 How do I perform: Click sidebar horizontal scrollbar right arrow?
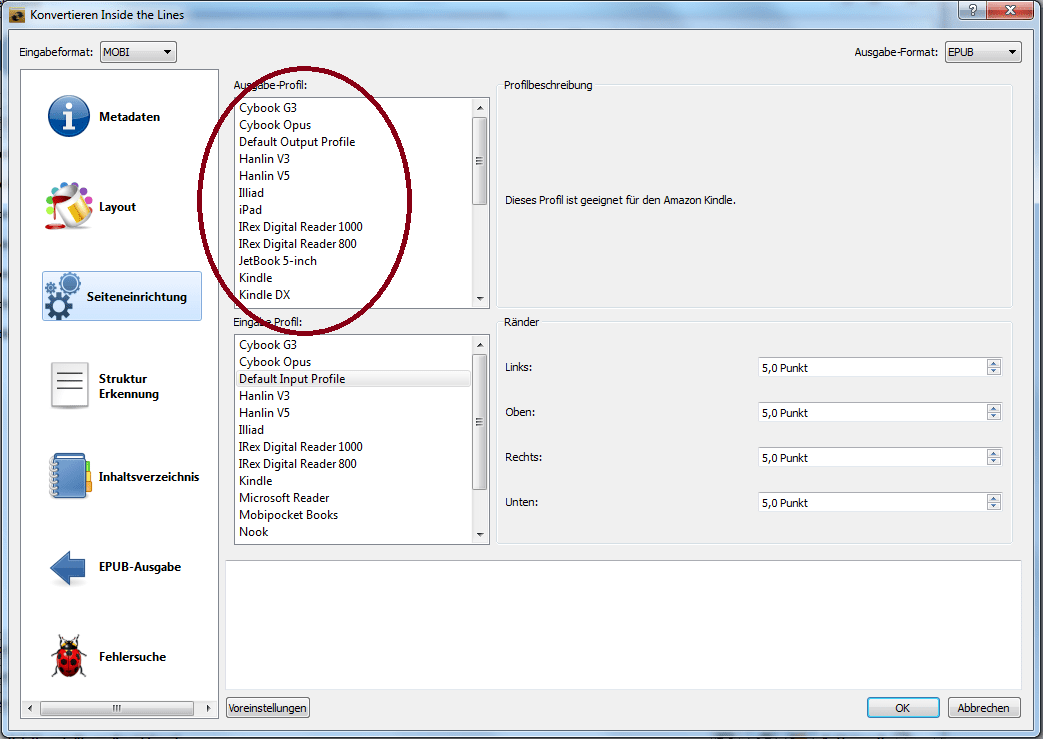click(x=208, y=708)
